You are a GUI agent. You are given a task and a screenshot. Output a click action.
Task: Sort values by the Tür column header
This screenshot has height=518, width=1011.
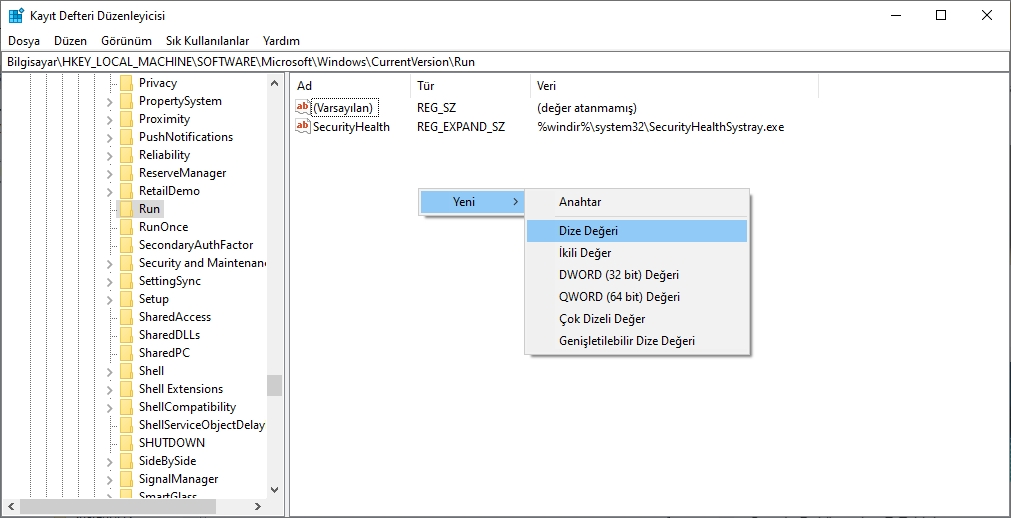(x=470, y=86)
